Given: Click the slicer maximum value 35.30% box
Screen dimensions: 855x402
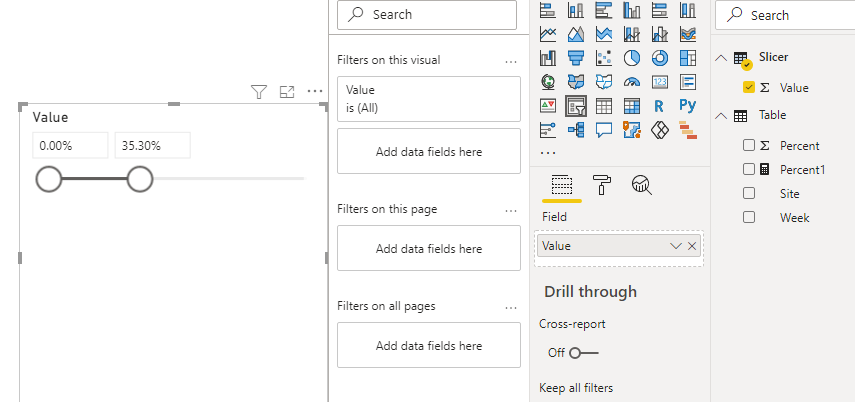Looking at the screenshot, I should [x=153, y=146].
